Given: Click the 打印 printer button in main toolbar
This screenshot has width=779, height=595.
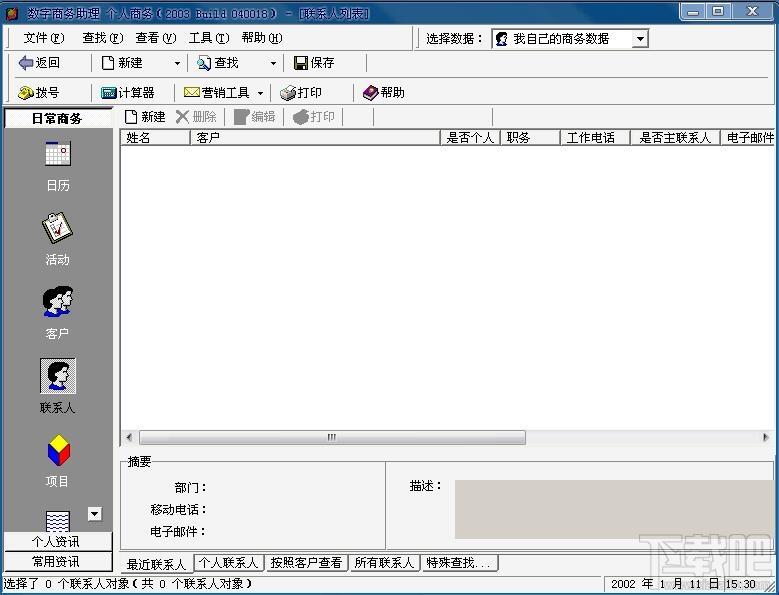Looking at the screenshot, I should pos(301,92).
